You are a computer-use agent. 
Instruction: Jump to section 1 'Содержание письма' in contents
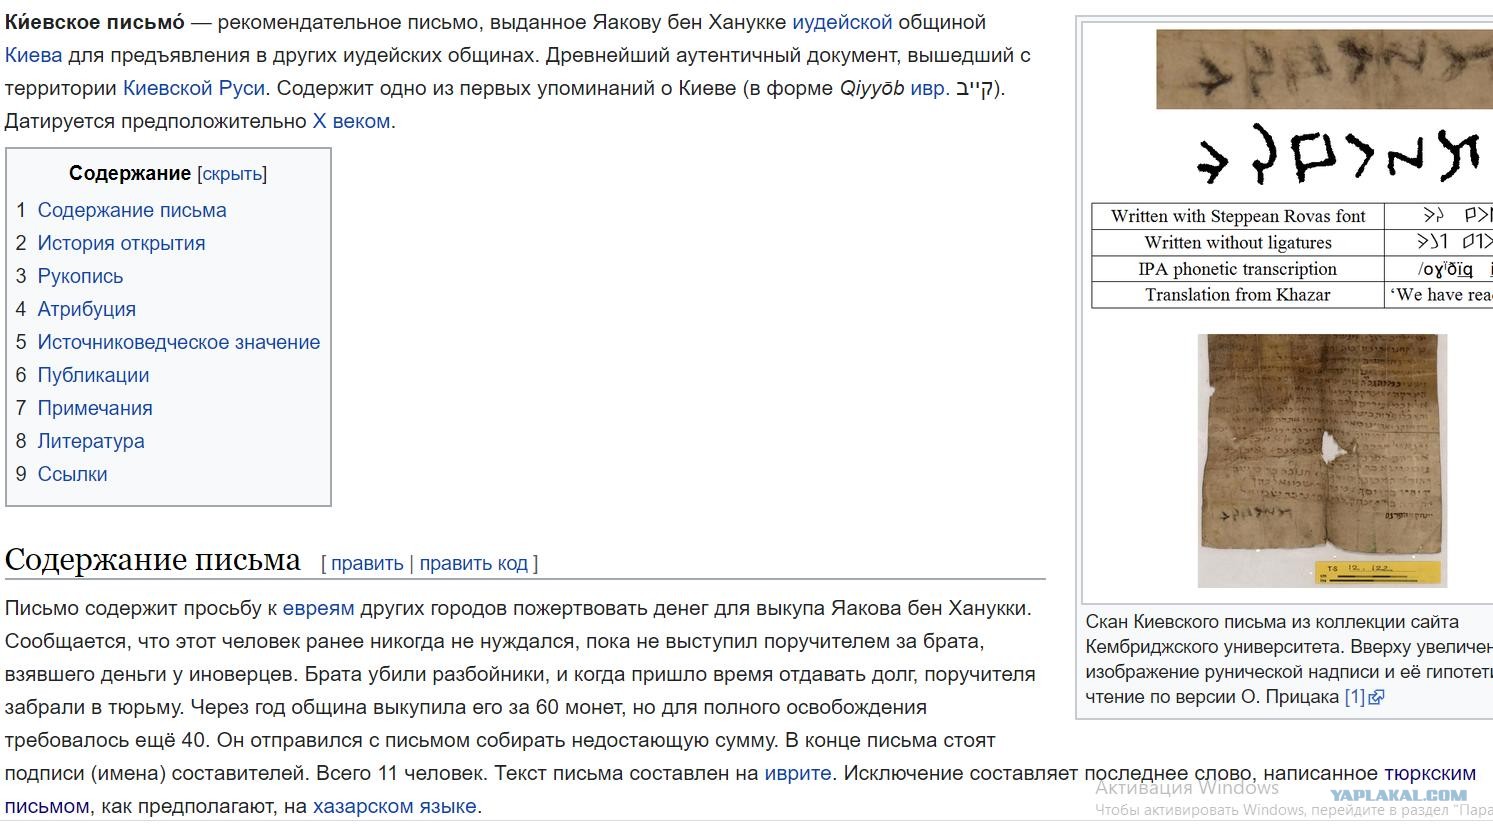(x=132, y=210)
